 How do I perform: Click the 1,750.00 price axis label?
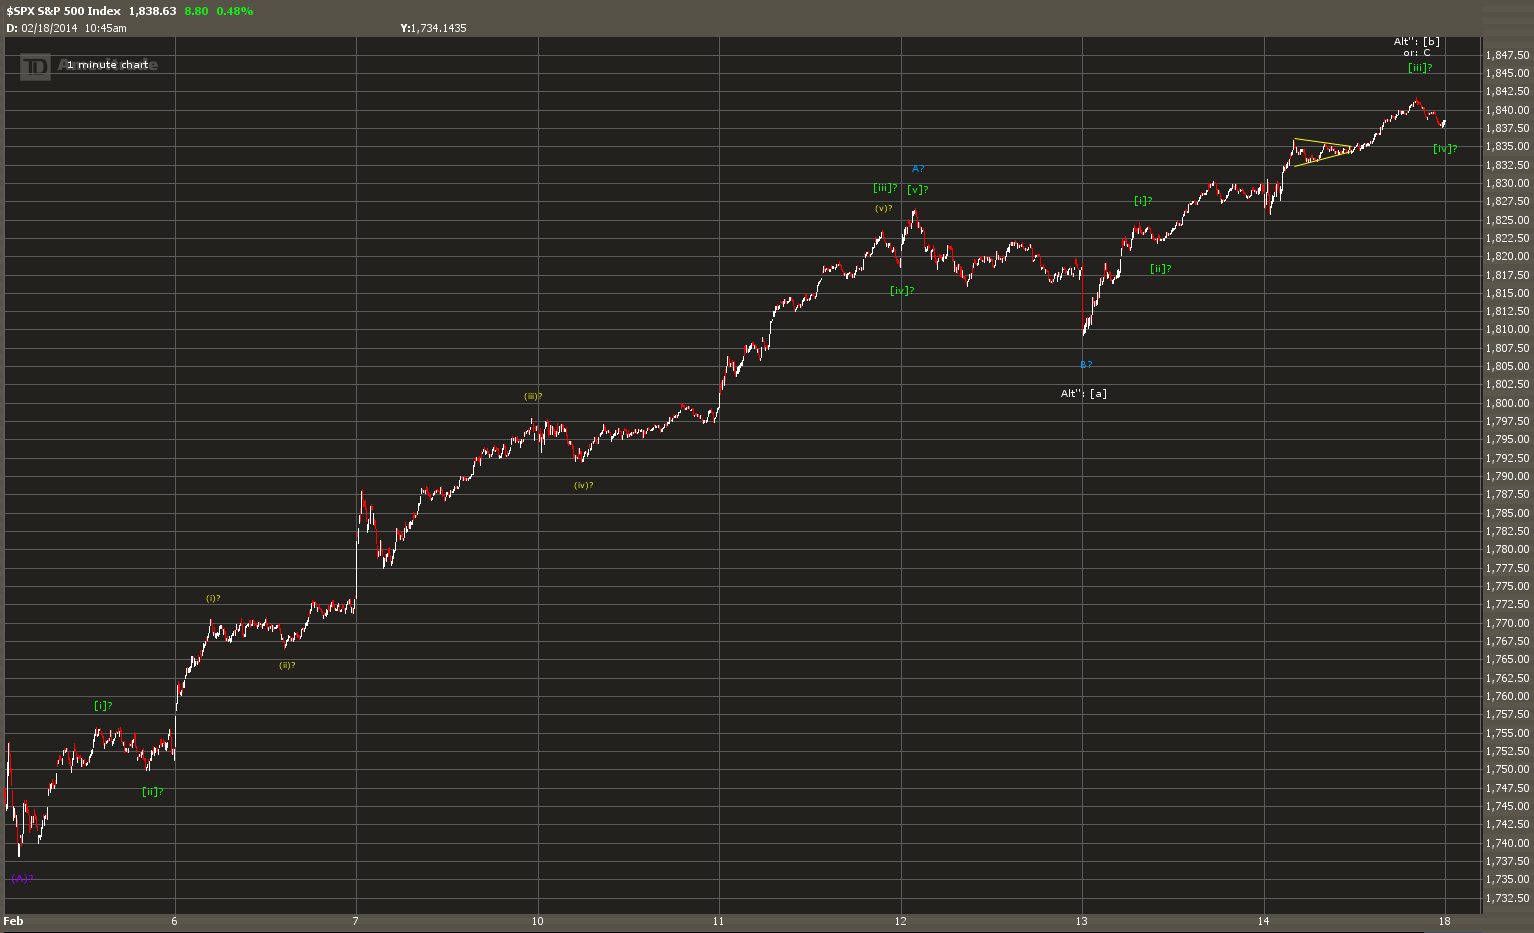1508,770
